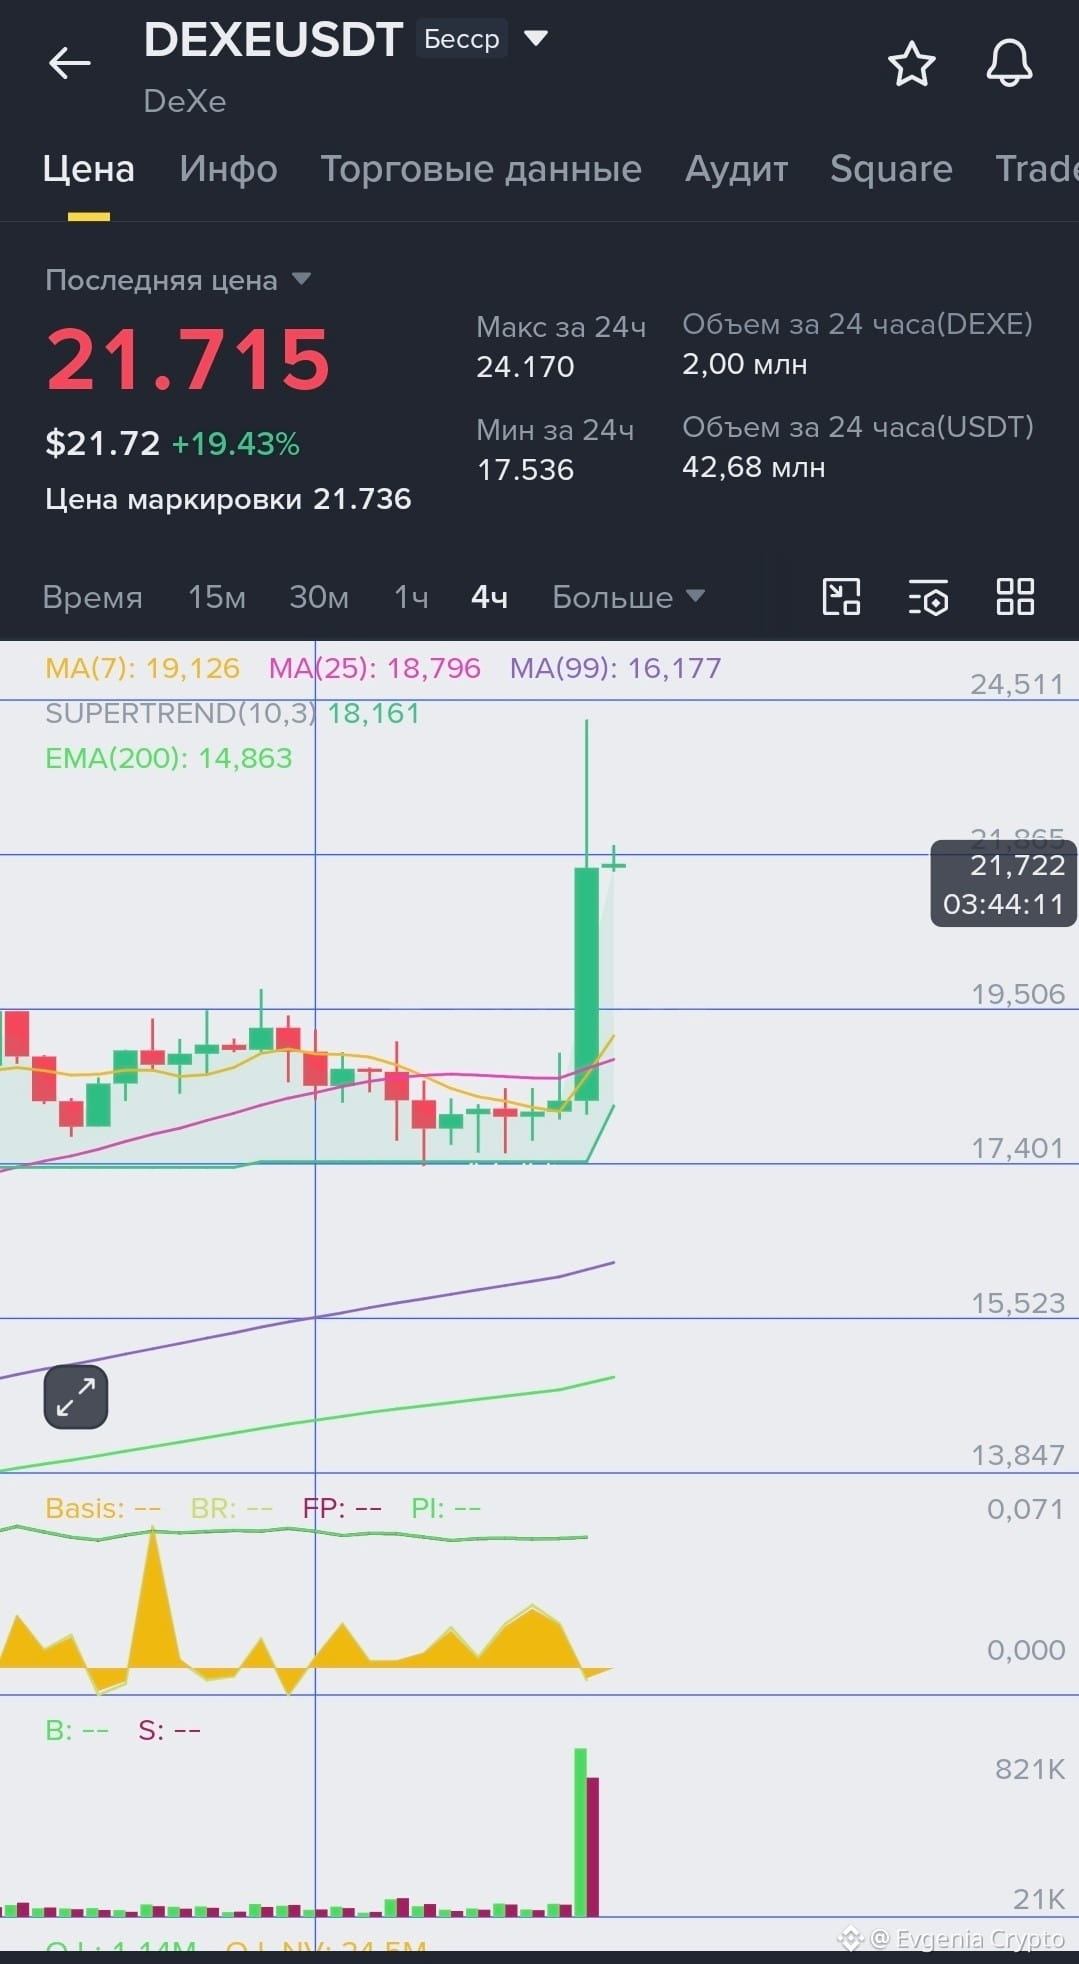This screenshot has width=1079, height=1964.
Task: Open price alert bell icon
Action: [x=1009, y=64]
